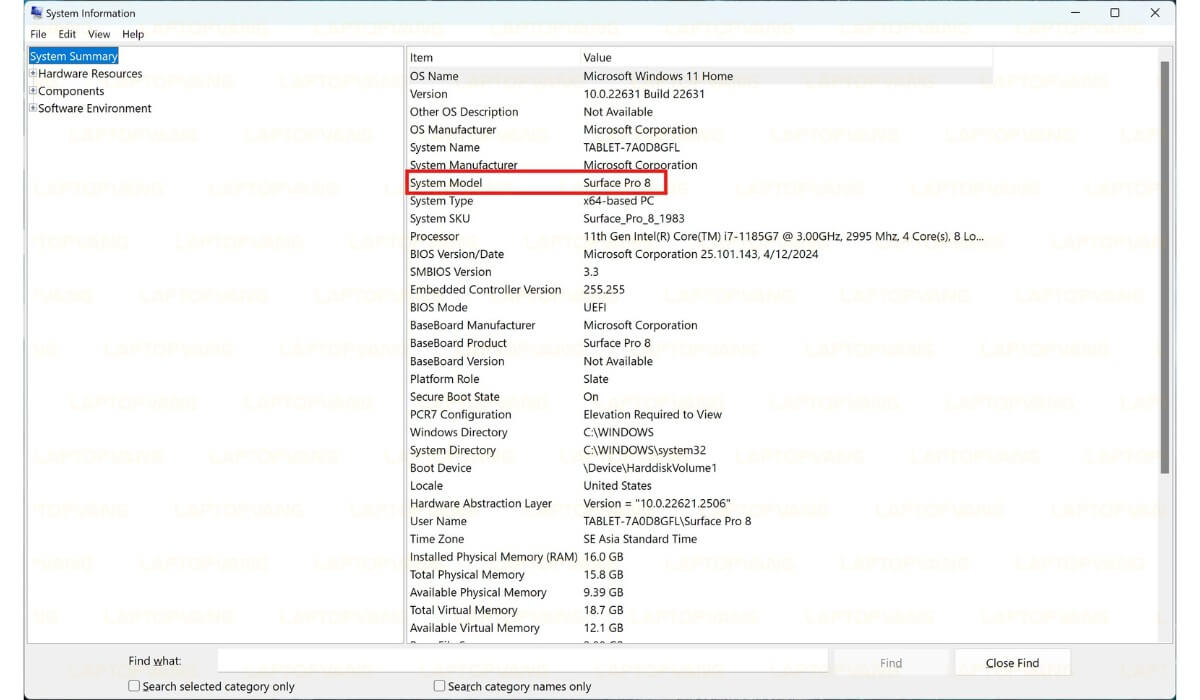This screenshot has width=1200, height=700.
Task: Click the Hardware Abstraction Layer row
Action: [700, 504]
